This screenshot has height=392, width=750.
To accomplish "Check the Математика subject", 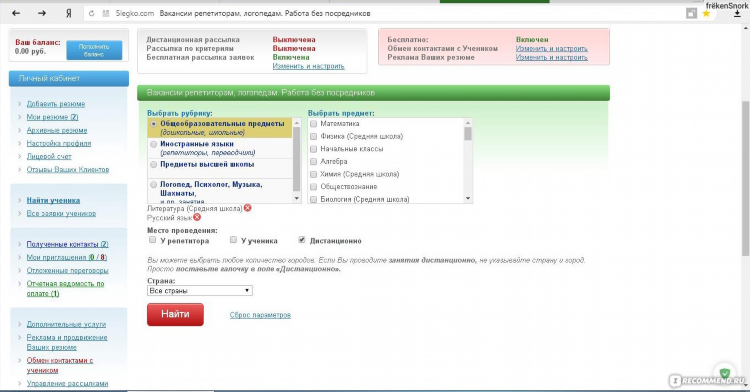I will [x=314, y=123].
